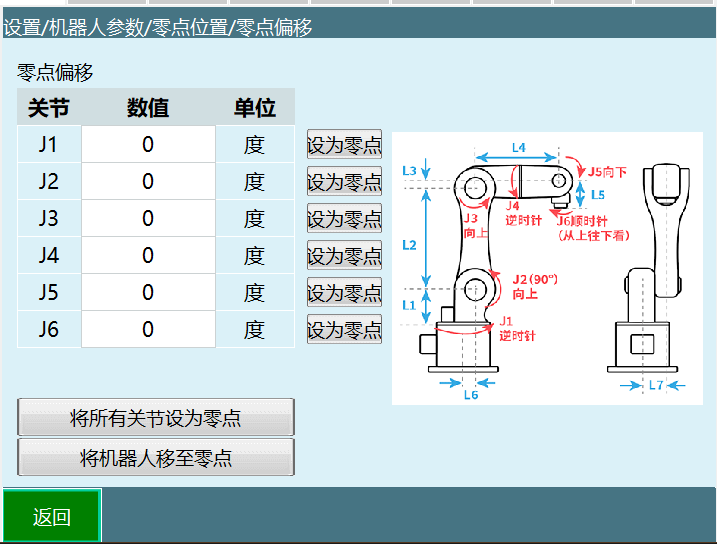Set J4 as zero with 设为零点
Image resolution: width=717 pixels, height=544 pixels.
[344, 255]
